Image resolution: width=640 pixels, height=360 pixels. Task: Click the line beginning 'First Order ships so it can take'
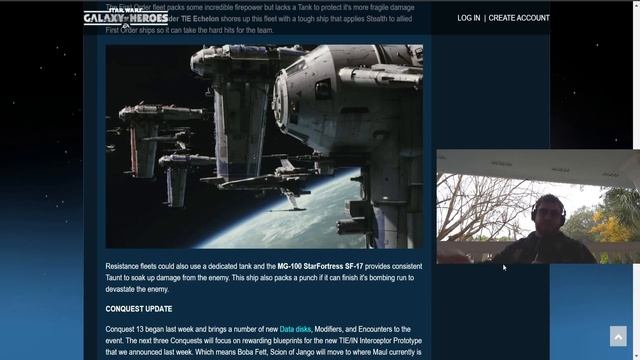coord(189,30)
